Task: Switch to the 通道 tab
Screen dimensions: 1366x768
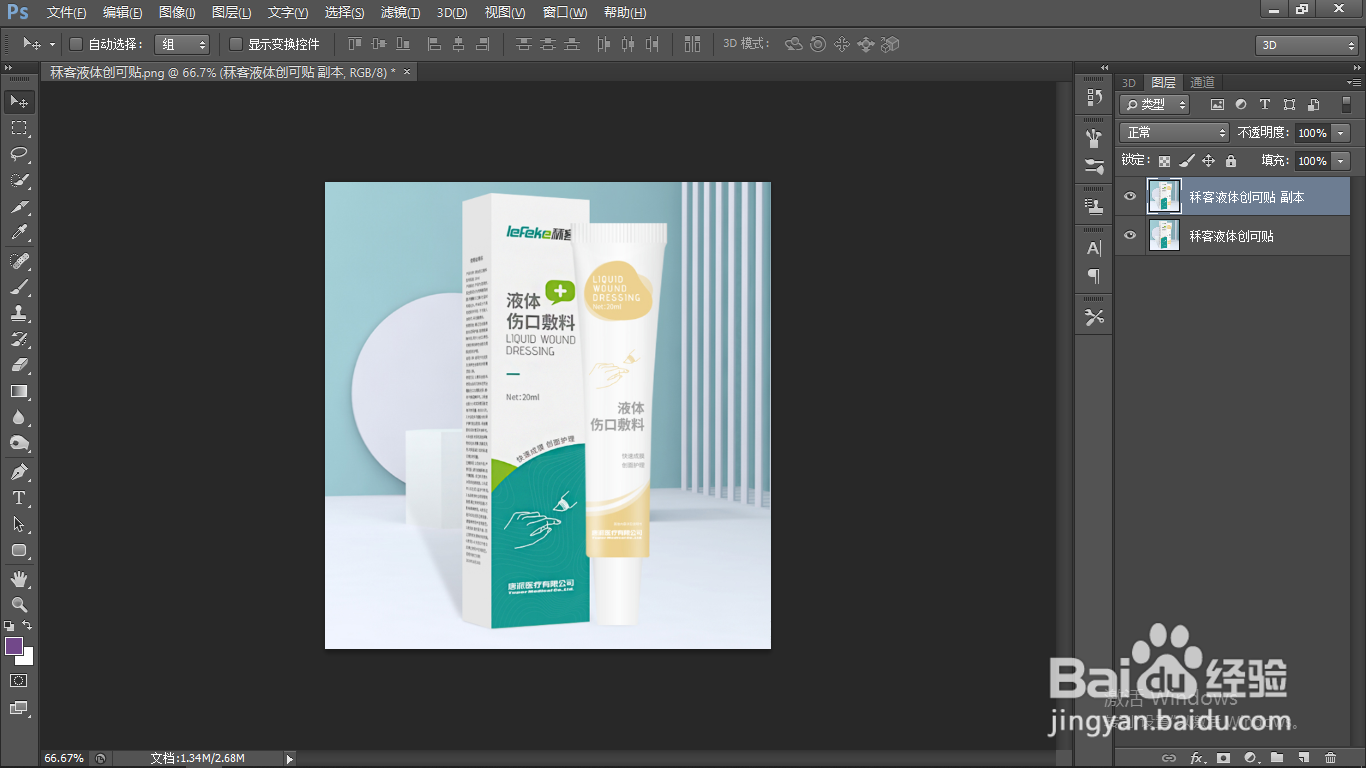Action: pos(1202,82)
